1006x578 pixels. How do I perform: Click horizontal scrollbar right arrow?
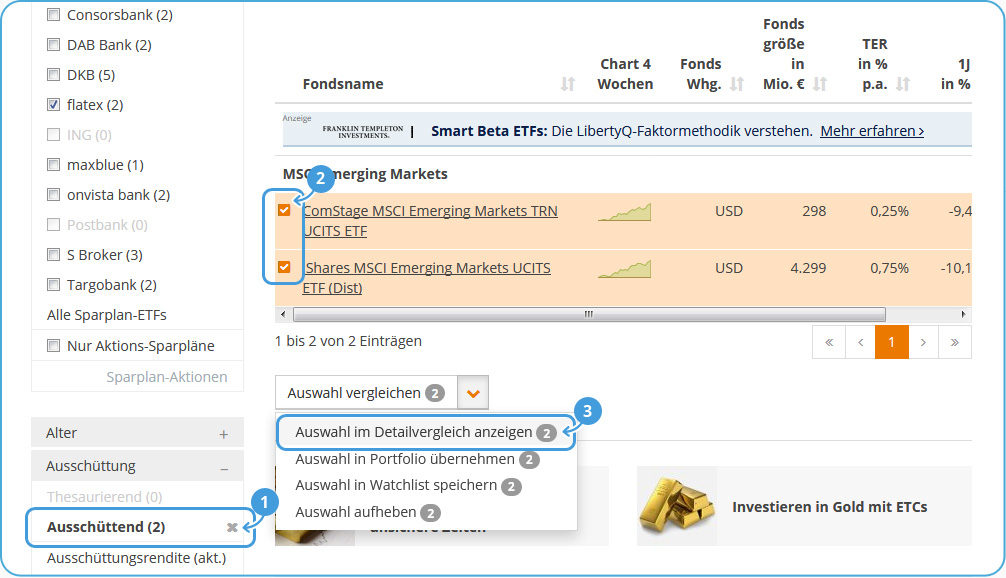pyautogui.click(x=963, y=314)
